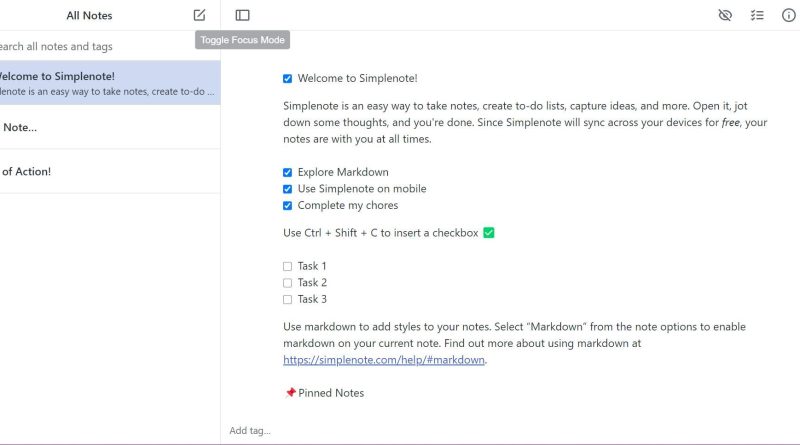The height and width of the screenshot is (445, 800).
Task: Click the 'Explore Markdown' text
Action: click(343, 172)
